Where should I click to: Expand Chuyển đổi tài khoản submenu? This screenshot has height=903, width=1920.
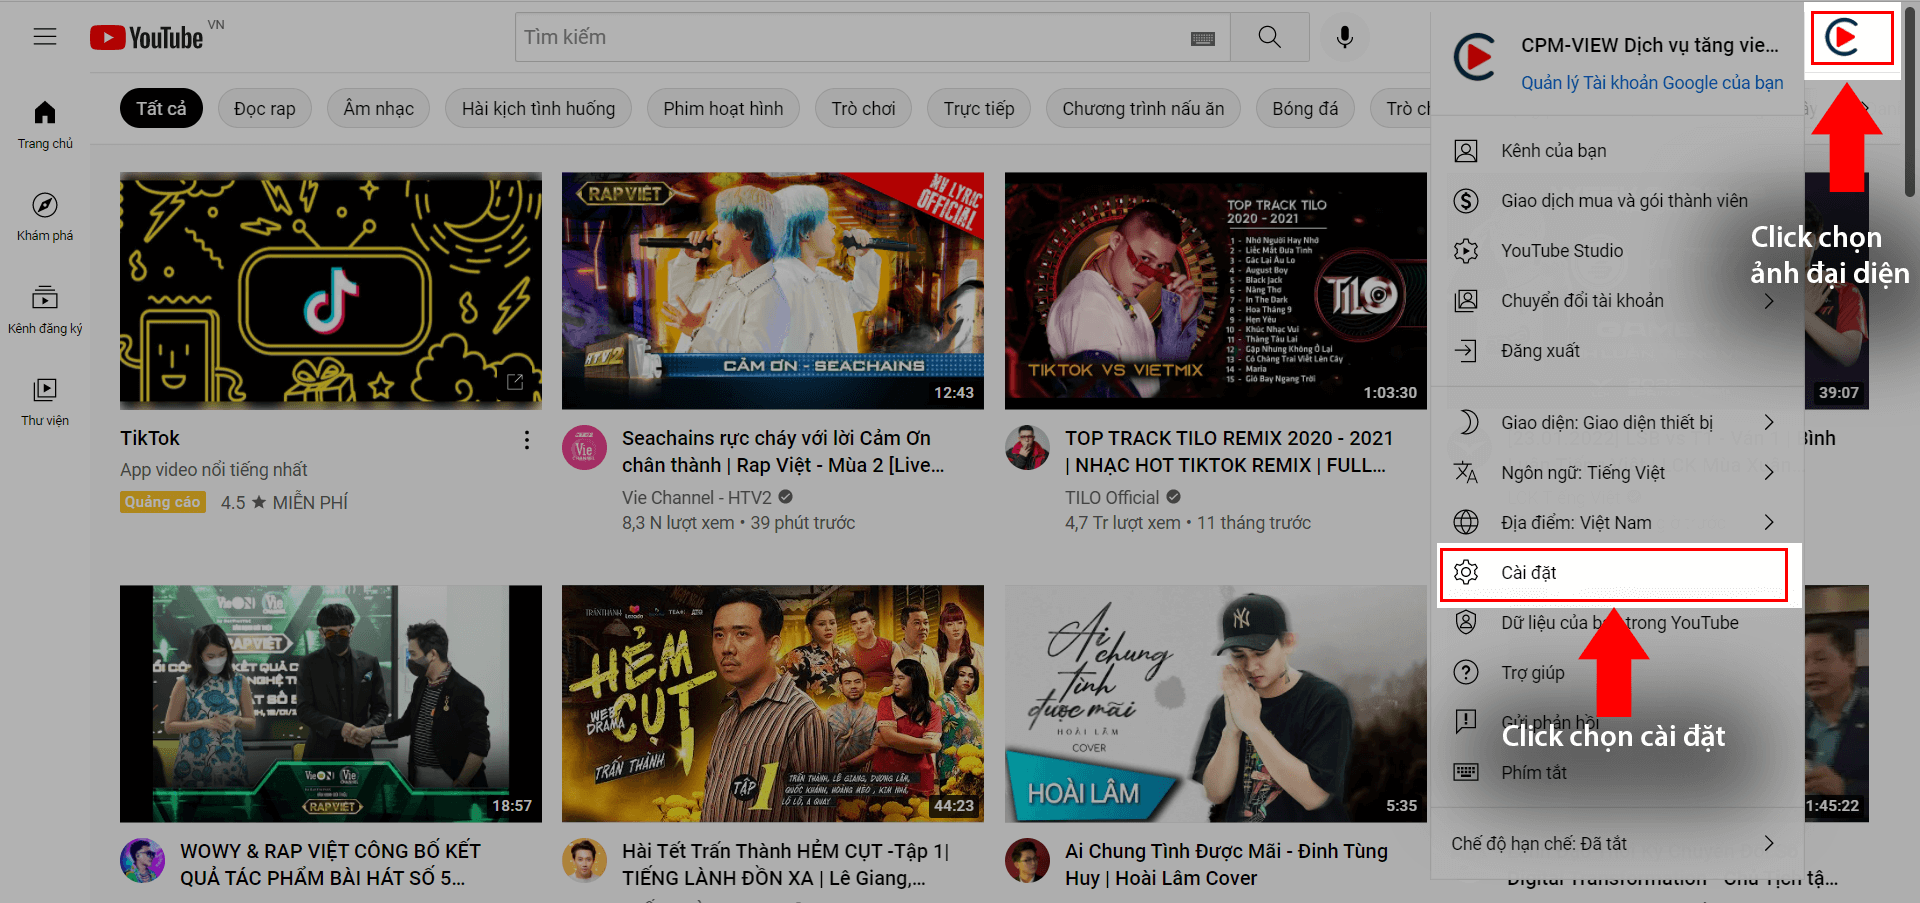coord(1617,301)
